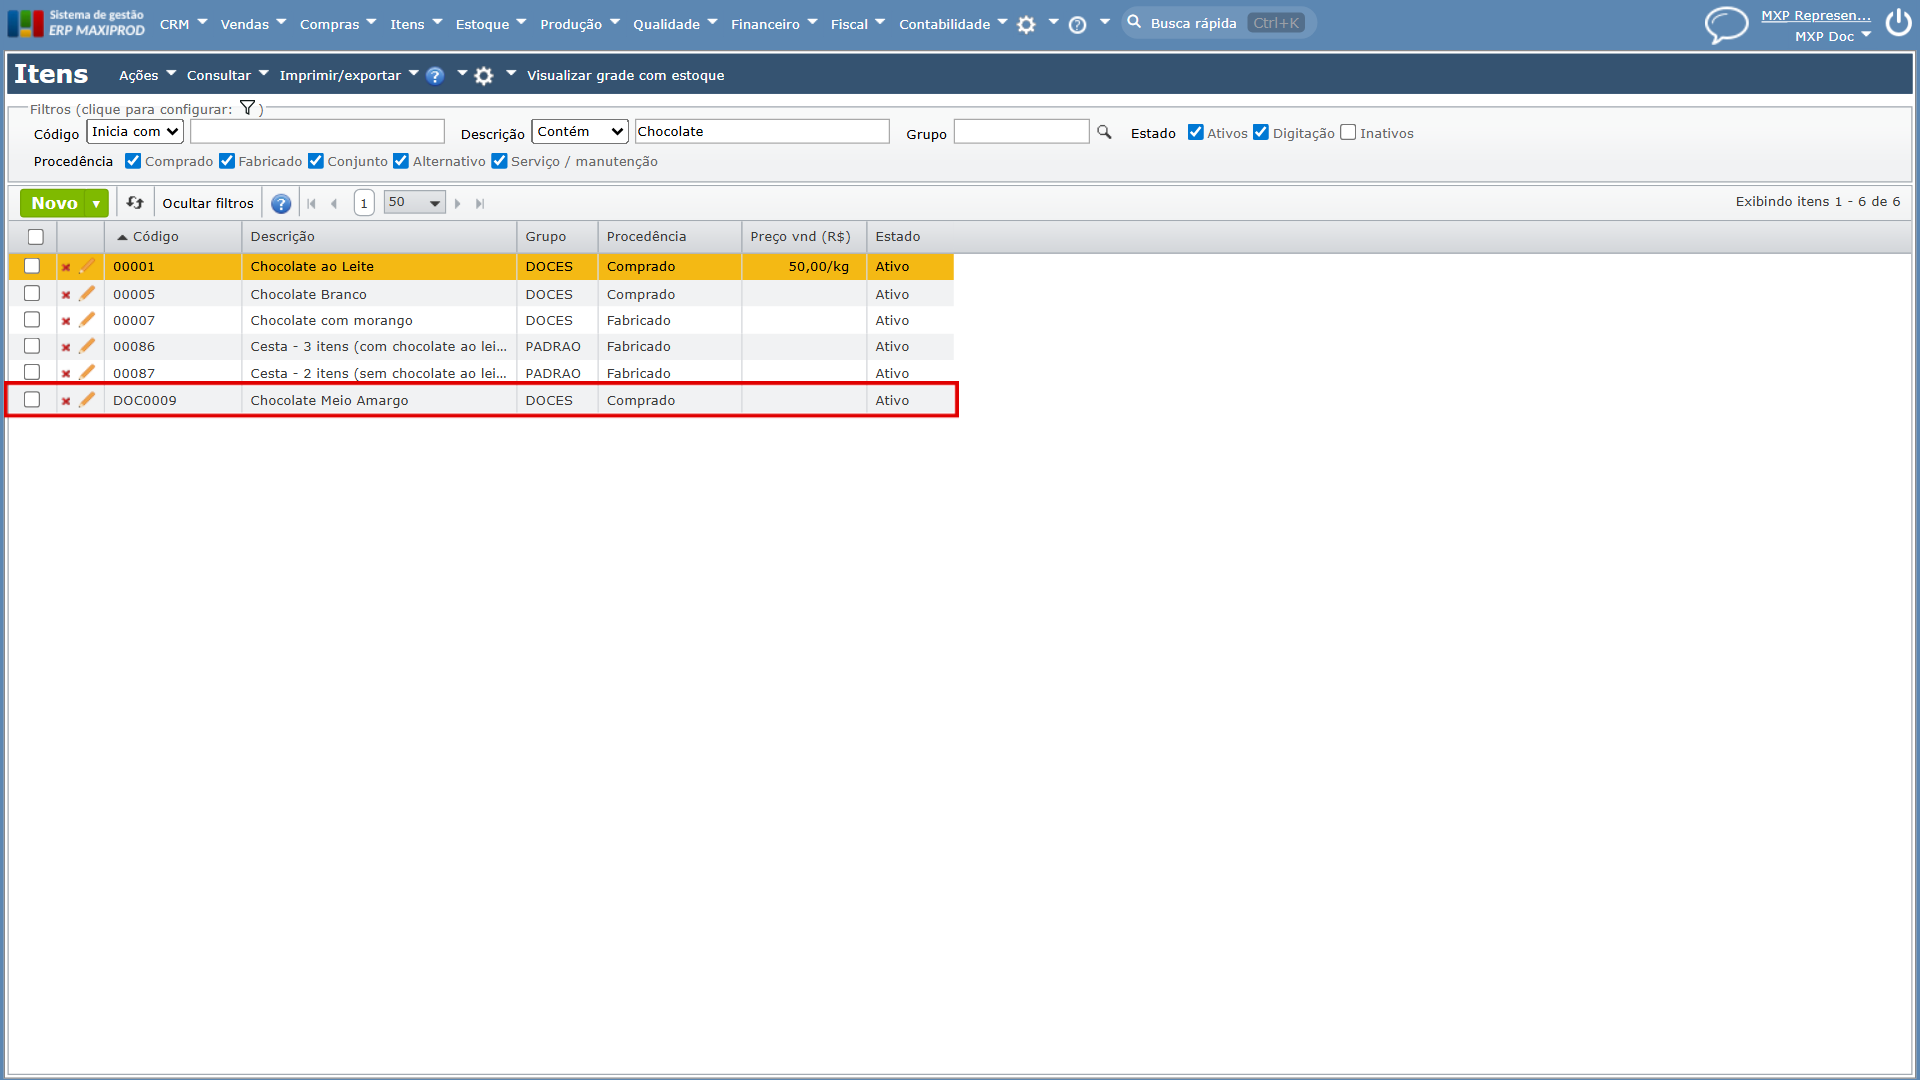Click the Grupo search magnifier icon
1920x1080 pixels.
[1104, 132]
